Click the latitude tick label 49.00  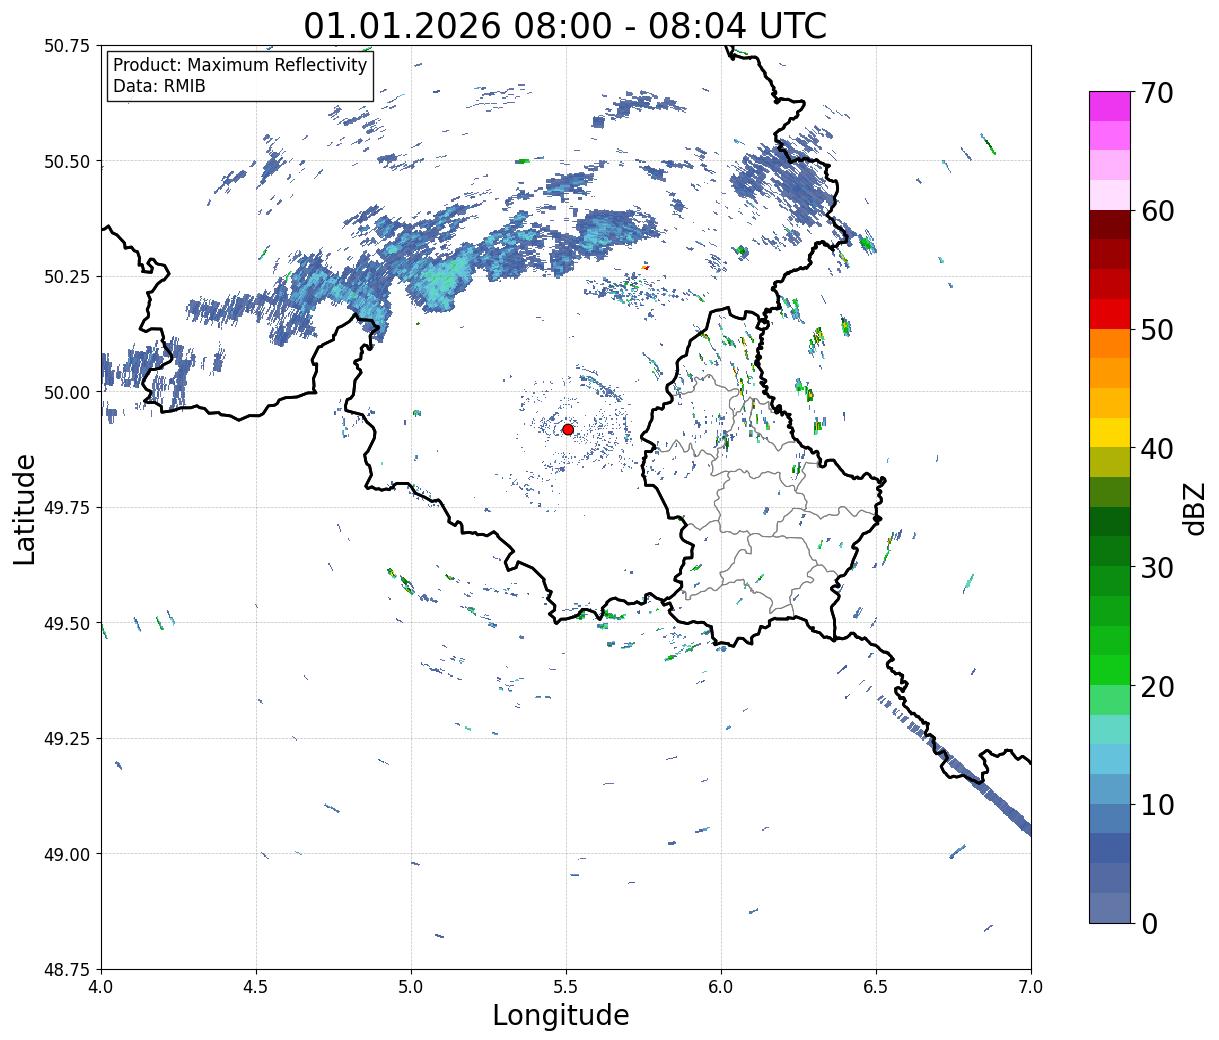(x=67, y=854)
